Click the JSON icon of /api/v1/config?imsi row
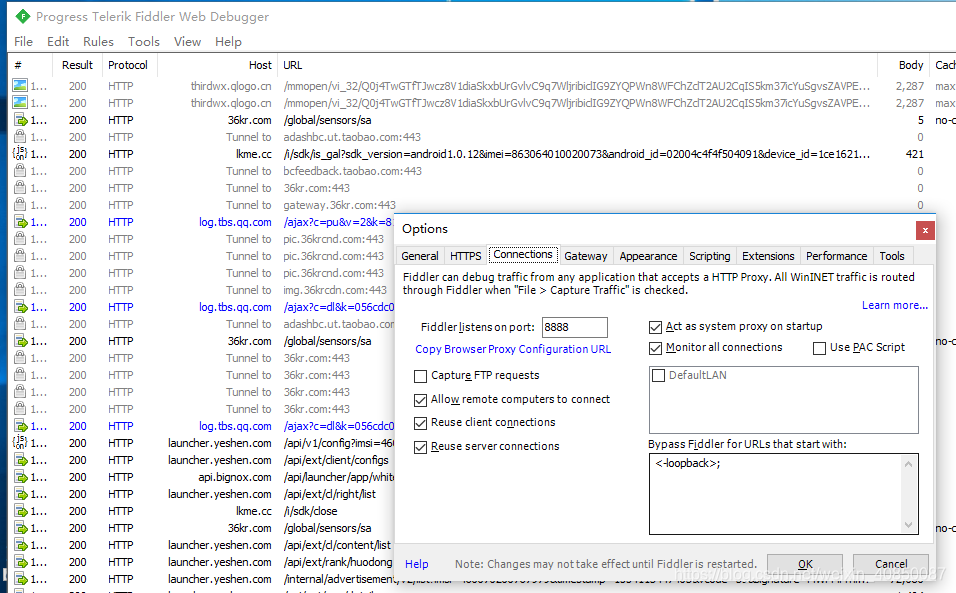Image resolution: width=956 pixels, height=593 pixels. [x=20, y=442]
